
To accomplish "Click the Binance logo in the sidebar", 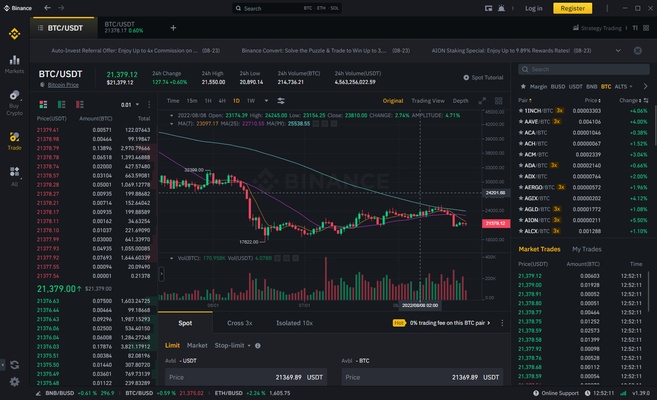I will tap(14, 34).
